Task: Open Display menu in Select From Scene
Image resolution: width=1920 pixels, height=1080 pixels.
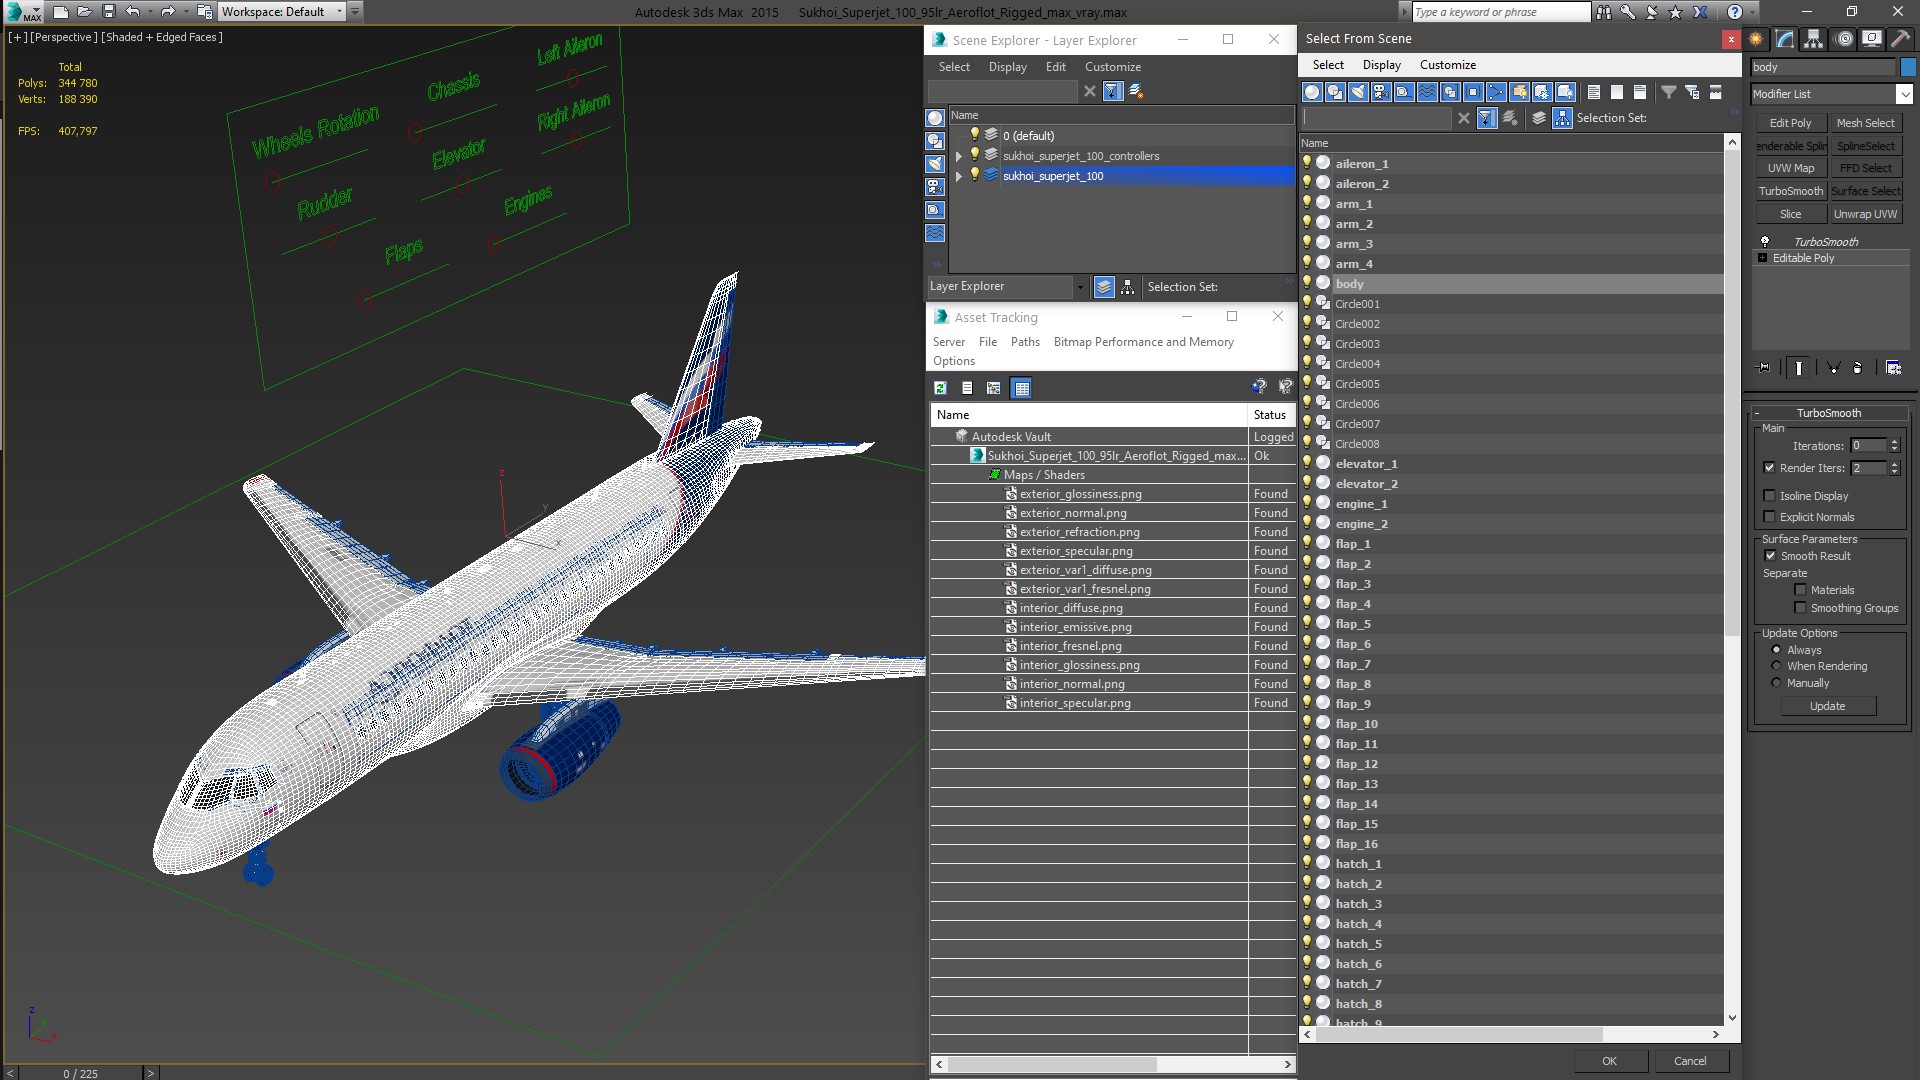Action: pos(1381,65)
